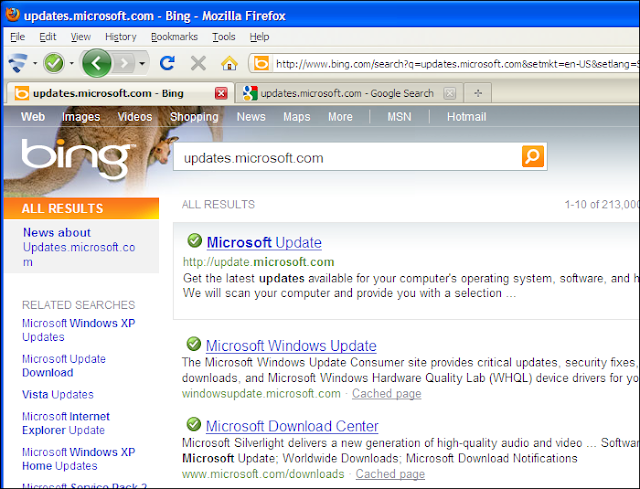Click the http://update.microsoft.com green URL
640x489 pixels.
click(258, 262)
